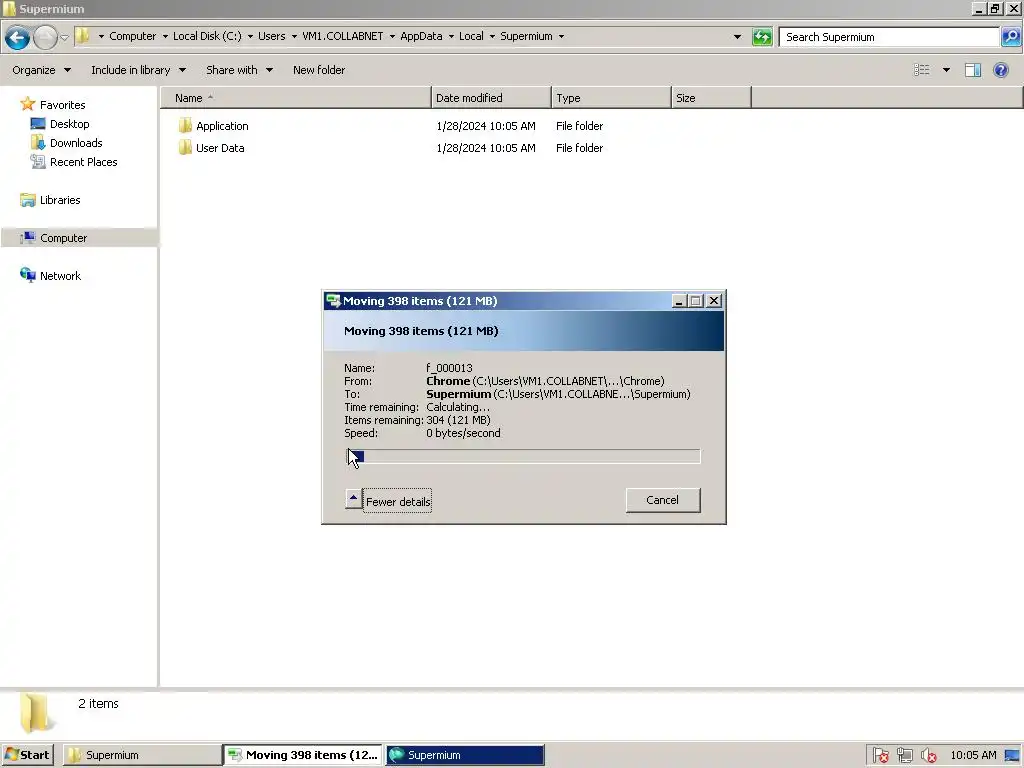The height and width of the screenshot is (768, 1024).
Task: Select VM1.COLLABNET breadcrumb segment
Action: coord(343,36)
